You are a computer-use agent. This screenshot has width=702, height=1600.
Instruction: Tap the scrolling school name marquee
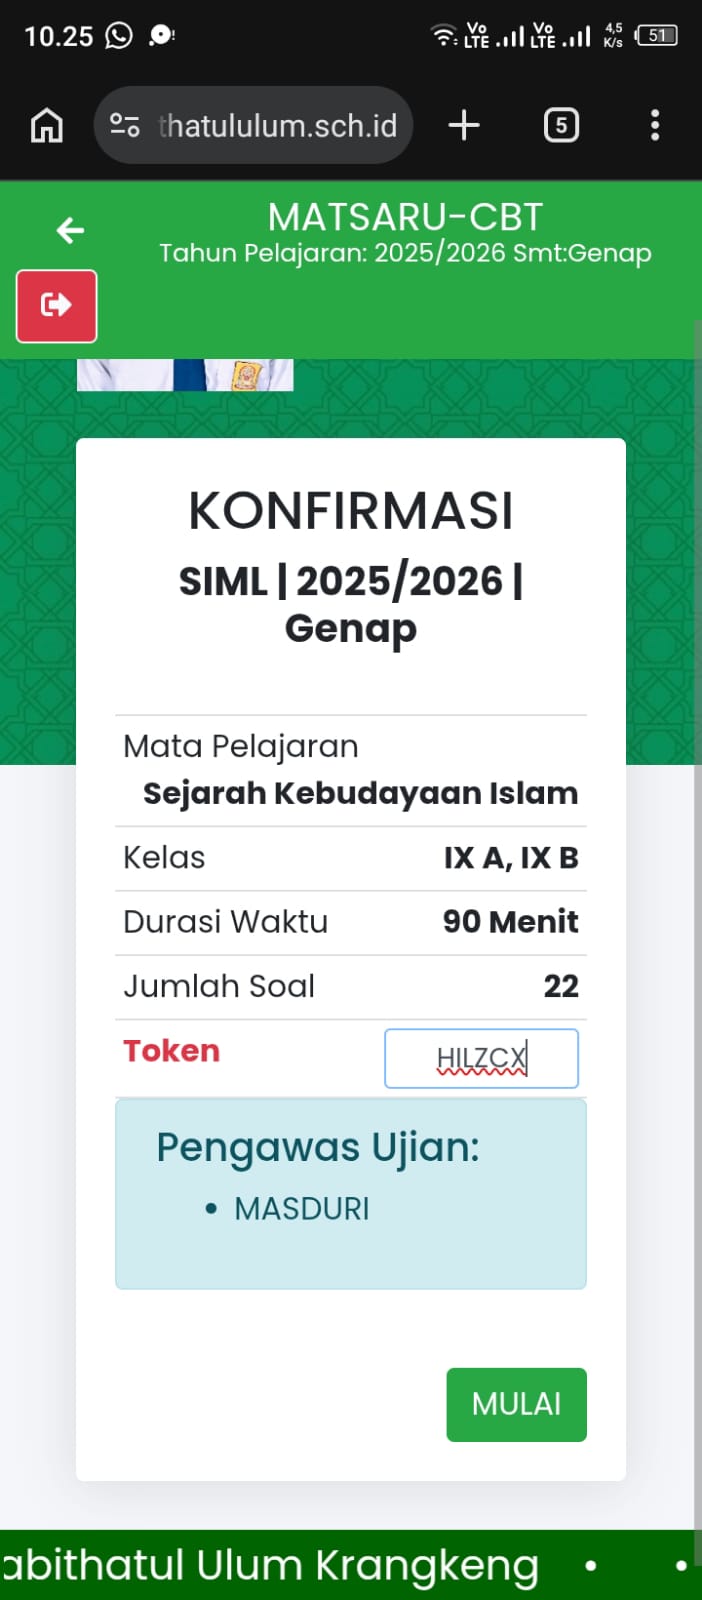click(270, 1566)
